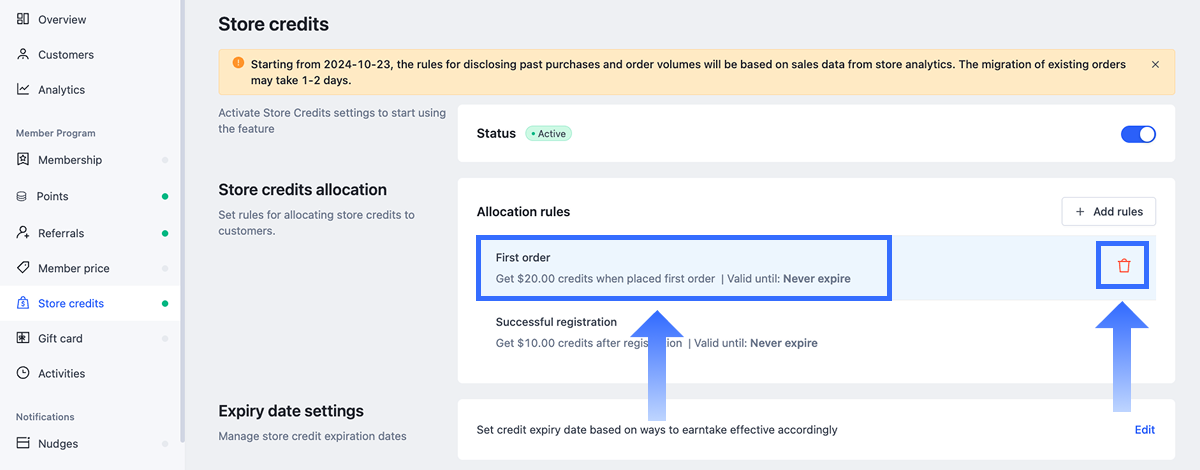The height and width of the screenshot is (470, 1200).
Task: Click the Member price tag icon
Action: click(x=23, y=268)
